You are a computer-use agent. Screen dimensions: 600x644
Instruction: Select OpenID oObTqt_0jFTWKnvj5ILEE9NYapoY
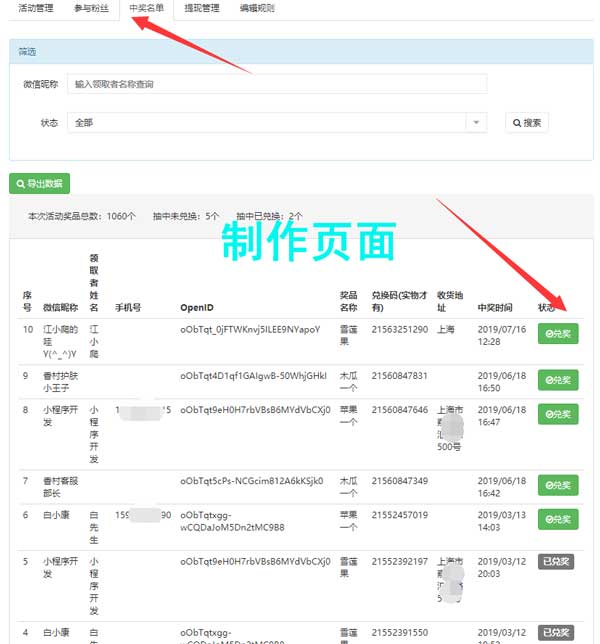click(250, 329)
